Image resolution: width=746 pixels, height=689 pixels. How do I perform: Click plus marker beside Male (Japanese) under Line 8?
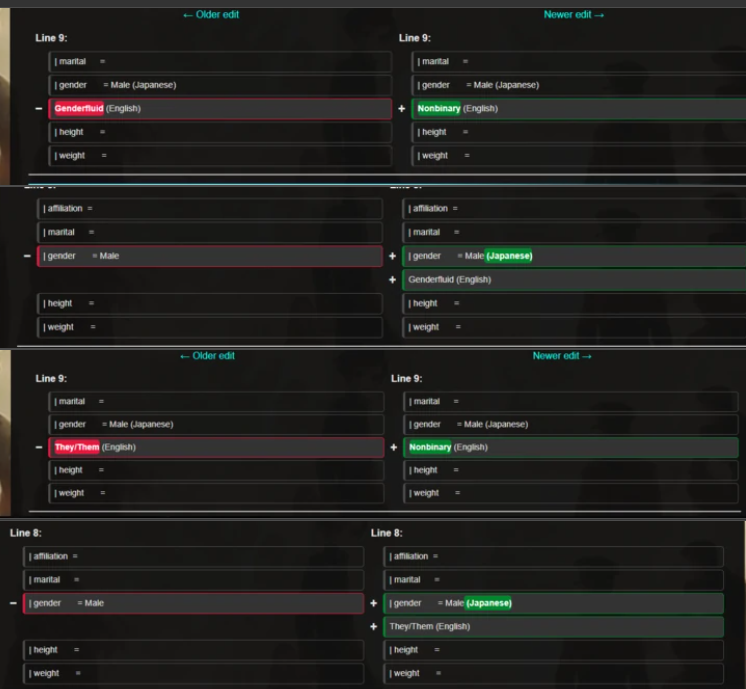tap(374, 603)
